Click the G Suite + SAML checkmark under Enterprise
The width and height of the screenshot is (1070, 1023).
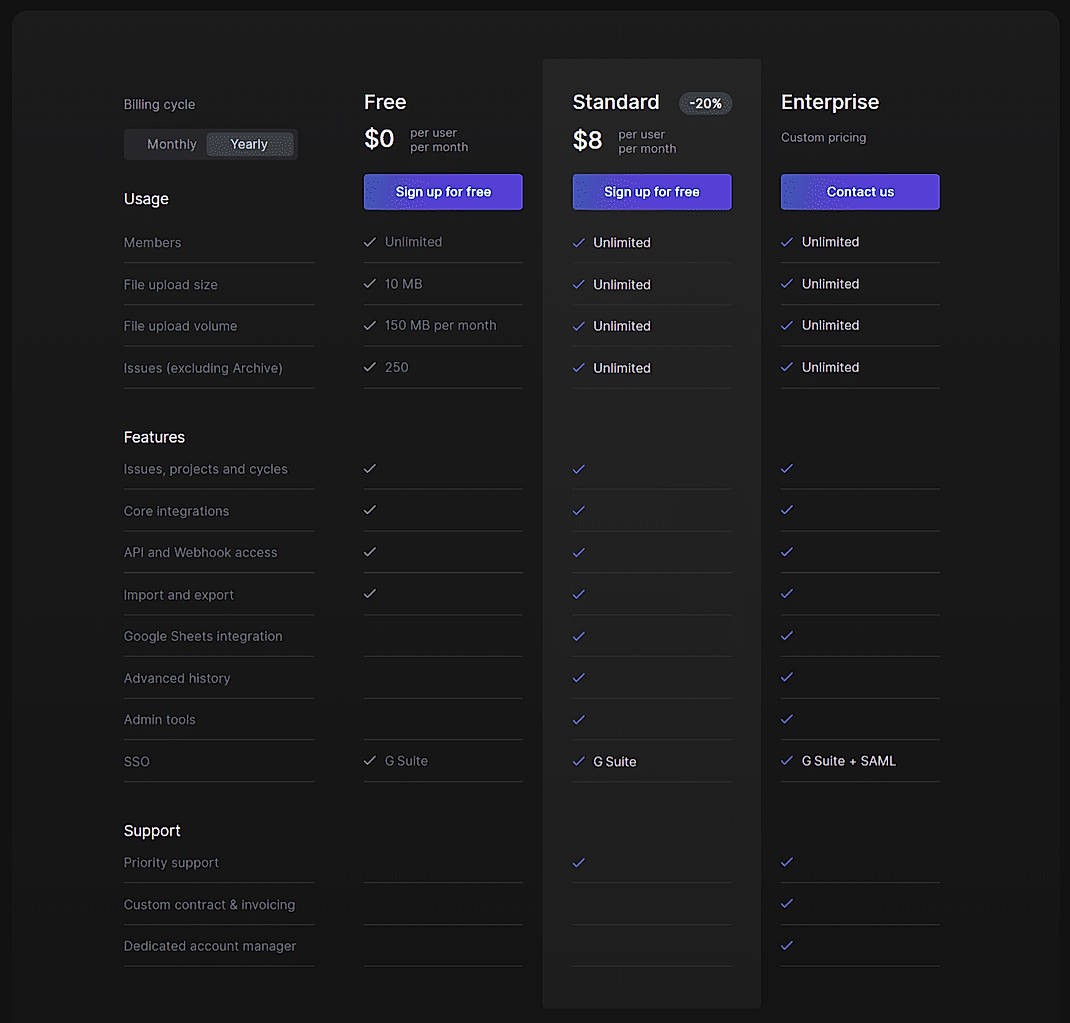tap(787, 761)
